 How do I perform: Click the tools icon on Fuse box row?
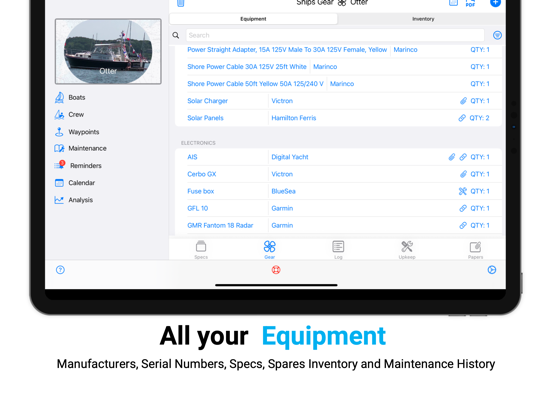pos(463,191)
